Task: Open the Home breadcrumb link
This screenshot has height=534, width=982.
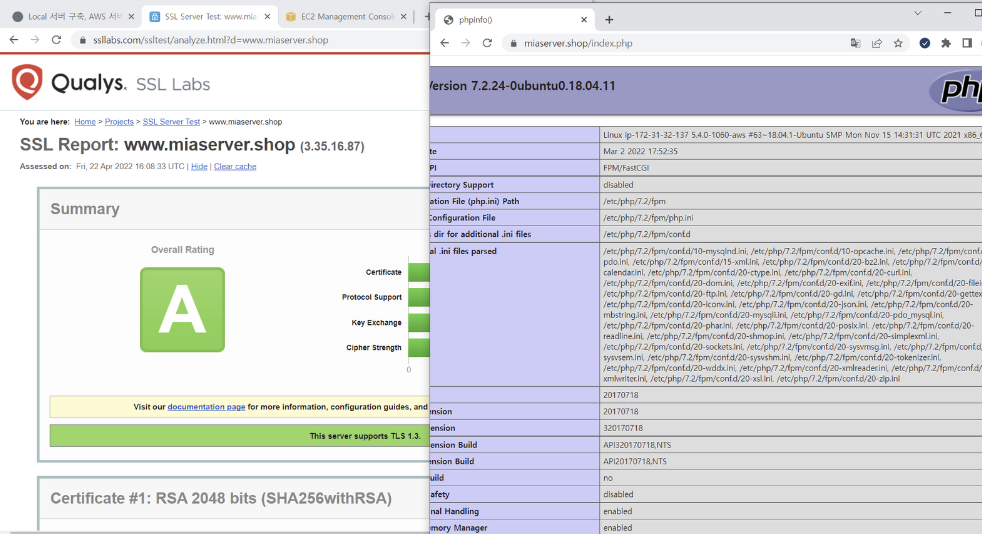Action: pos(85,122)
